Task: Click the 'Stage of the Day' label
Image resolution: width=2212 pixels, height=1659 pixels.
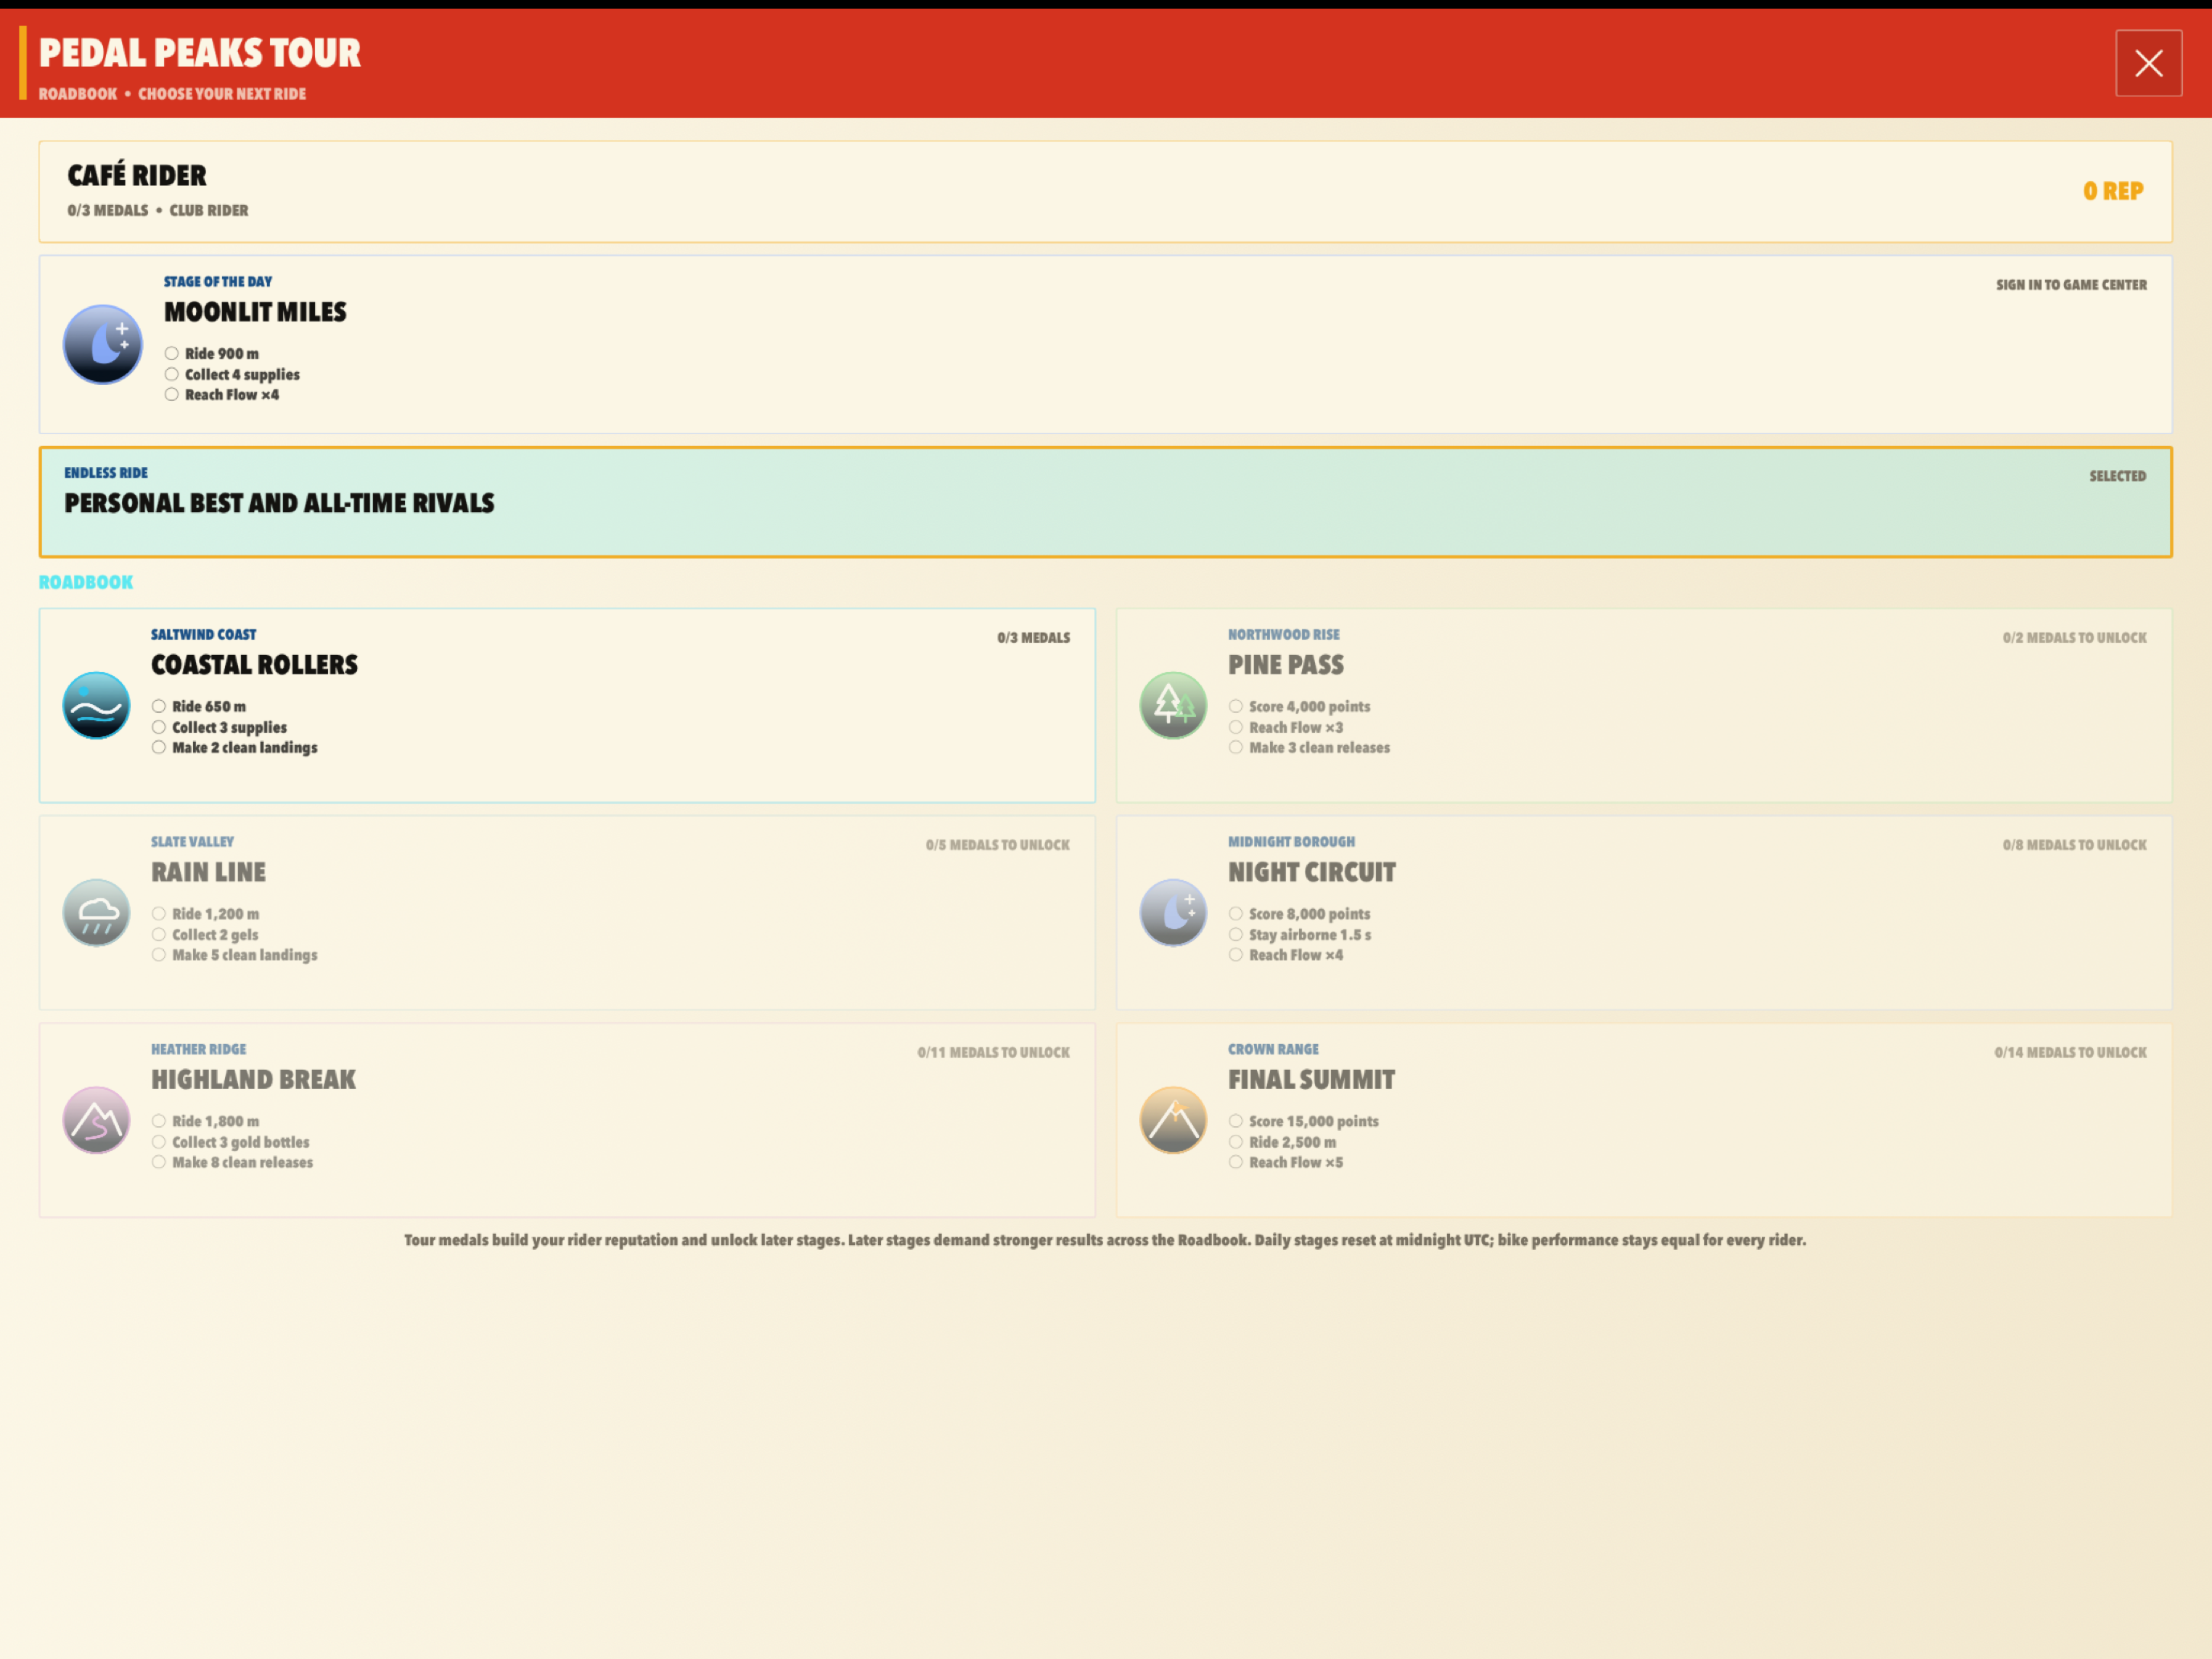Action: (x=217, y=281)
